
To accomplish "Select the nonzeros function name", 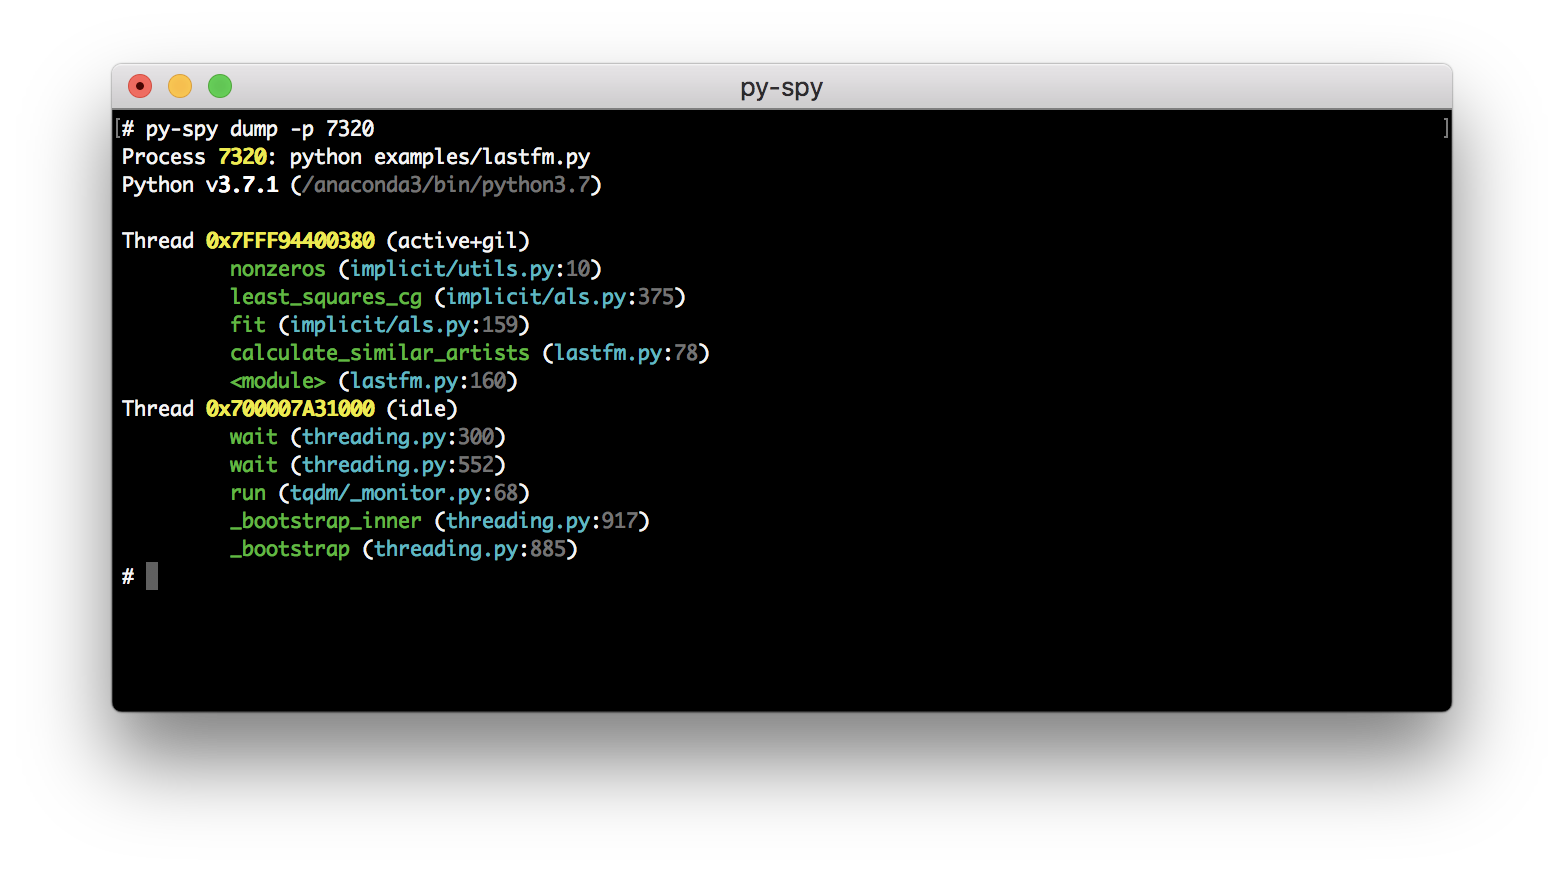I will click(x=277, y=268).
